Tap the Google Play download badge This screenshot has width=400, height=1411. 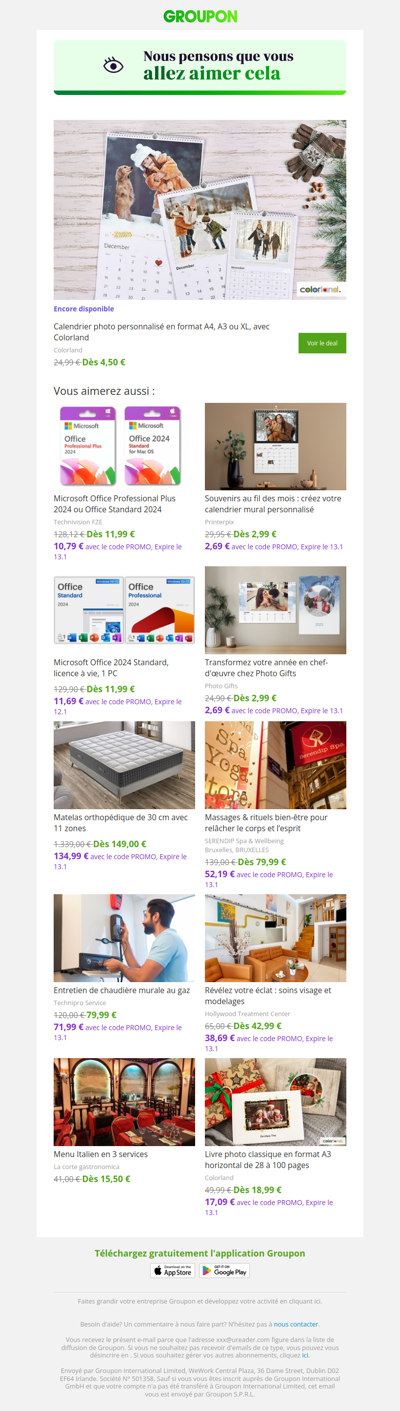click(x=225, y=1270)
